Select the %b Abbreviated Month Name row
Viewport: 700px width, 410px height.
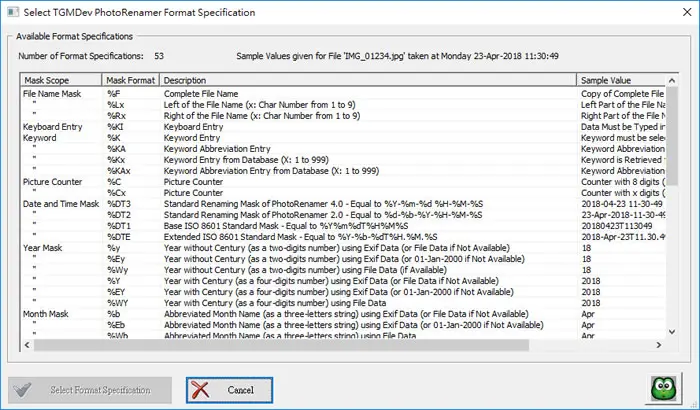(343, 314)
